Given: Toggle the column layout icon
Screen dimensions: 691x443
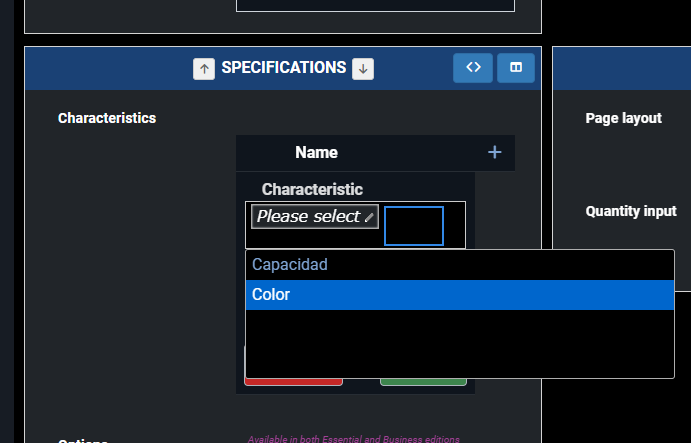Looking at the screenshot, I should coord(516,67).
